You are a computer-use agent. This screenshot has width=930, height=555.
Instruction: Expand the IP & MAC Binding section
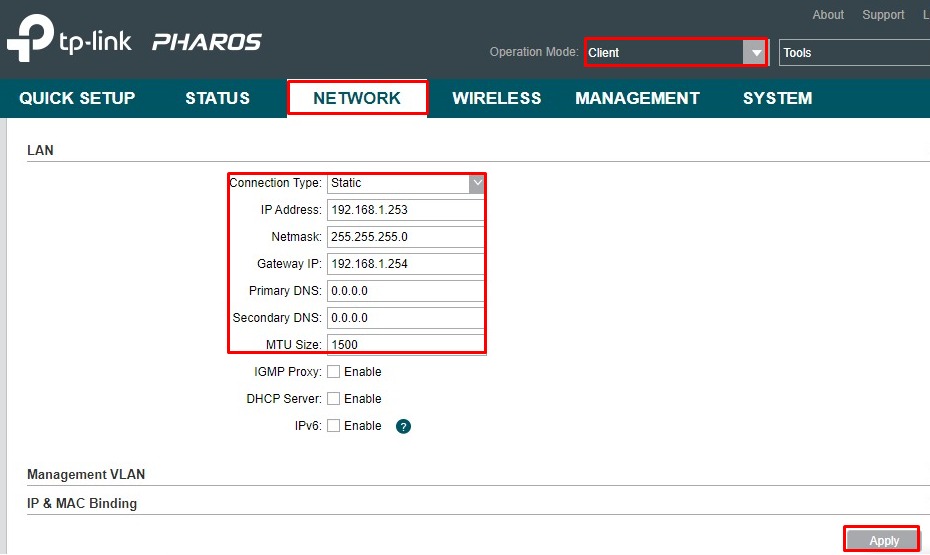click(82, 503)
